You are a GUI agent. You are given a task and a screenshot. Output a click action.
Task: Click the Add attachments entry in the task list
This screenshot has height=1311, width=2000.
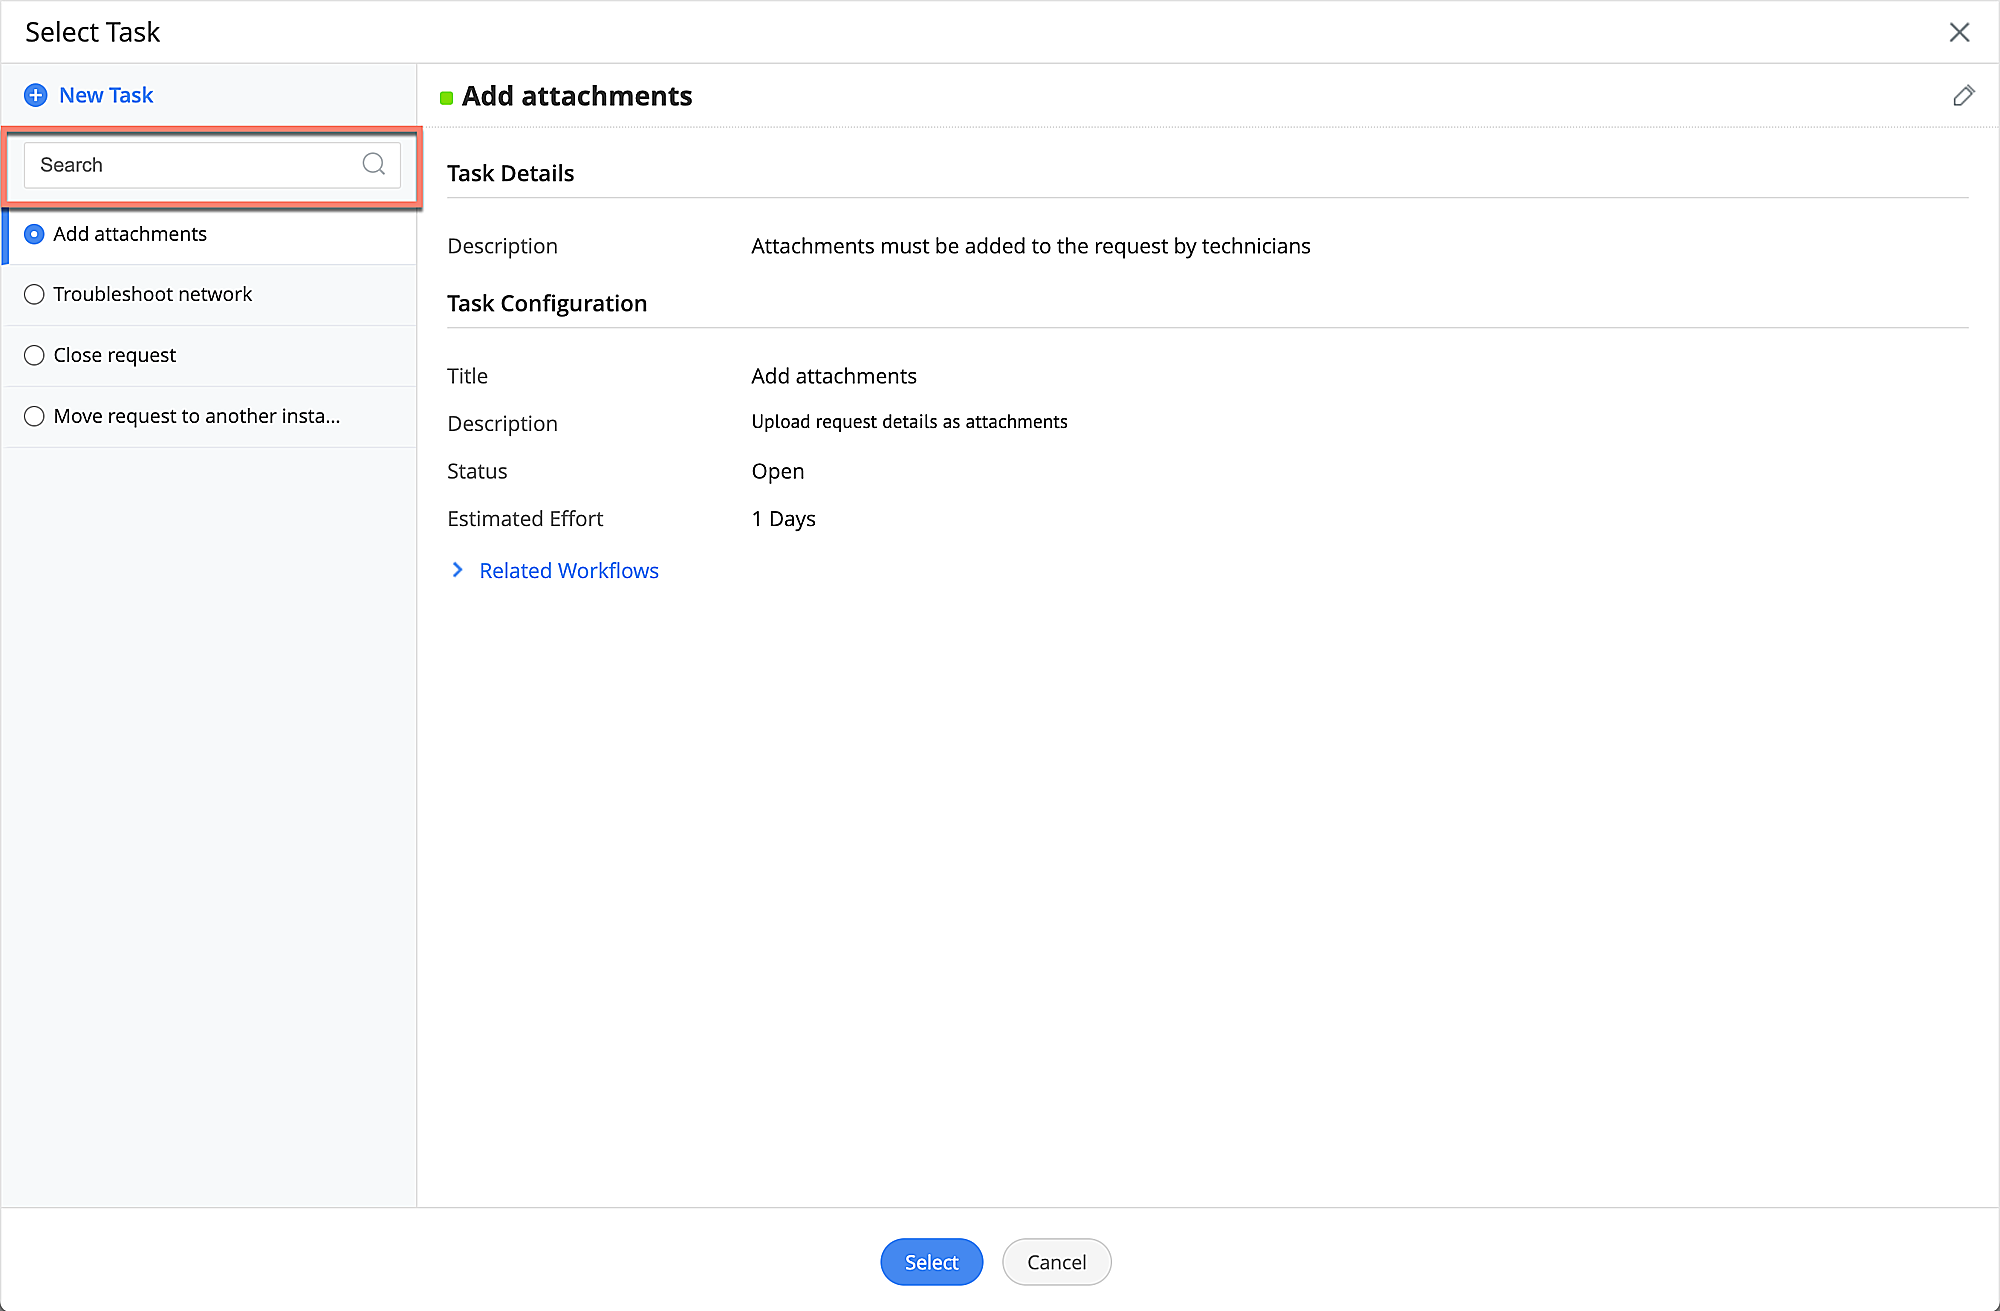[x=130, y=234]
